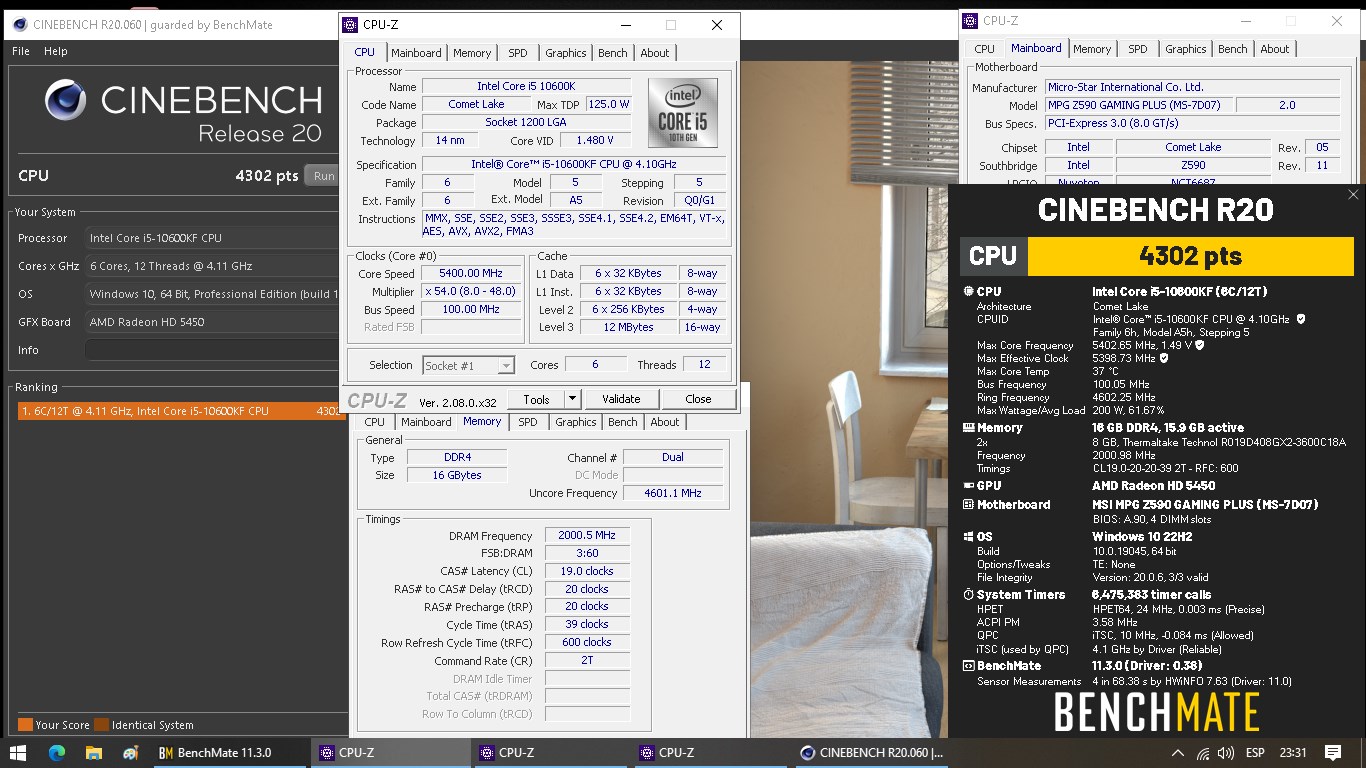Image resolution: width=1366 pixels, height=768 pixels.
Task: Click the clock icon beside System Timers
Action: [x=968, y=595]
